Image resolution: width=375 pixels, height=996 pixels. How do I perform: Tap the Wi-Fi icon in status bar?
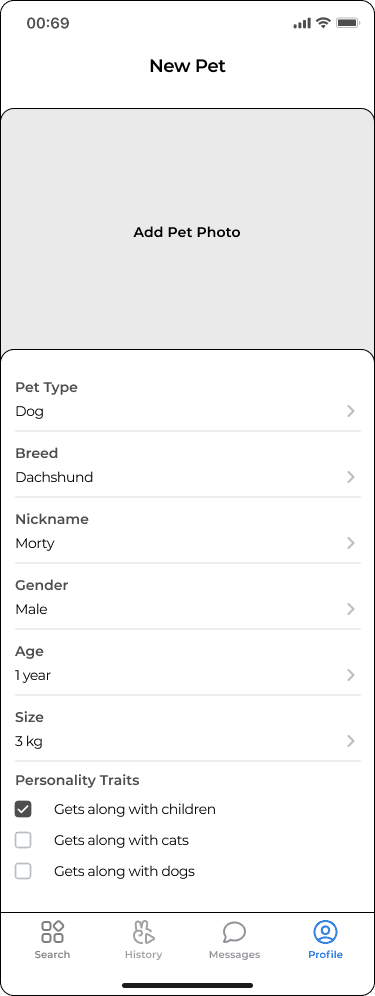(x=324, y=23)
